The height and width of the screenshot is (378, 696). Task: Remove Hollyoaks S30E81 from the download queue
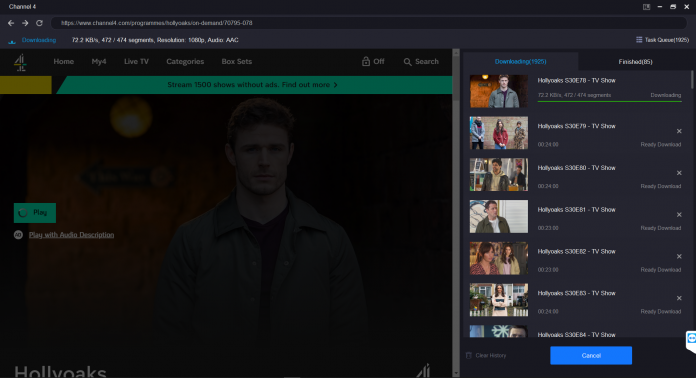click(679, 214)
